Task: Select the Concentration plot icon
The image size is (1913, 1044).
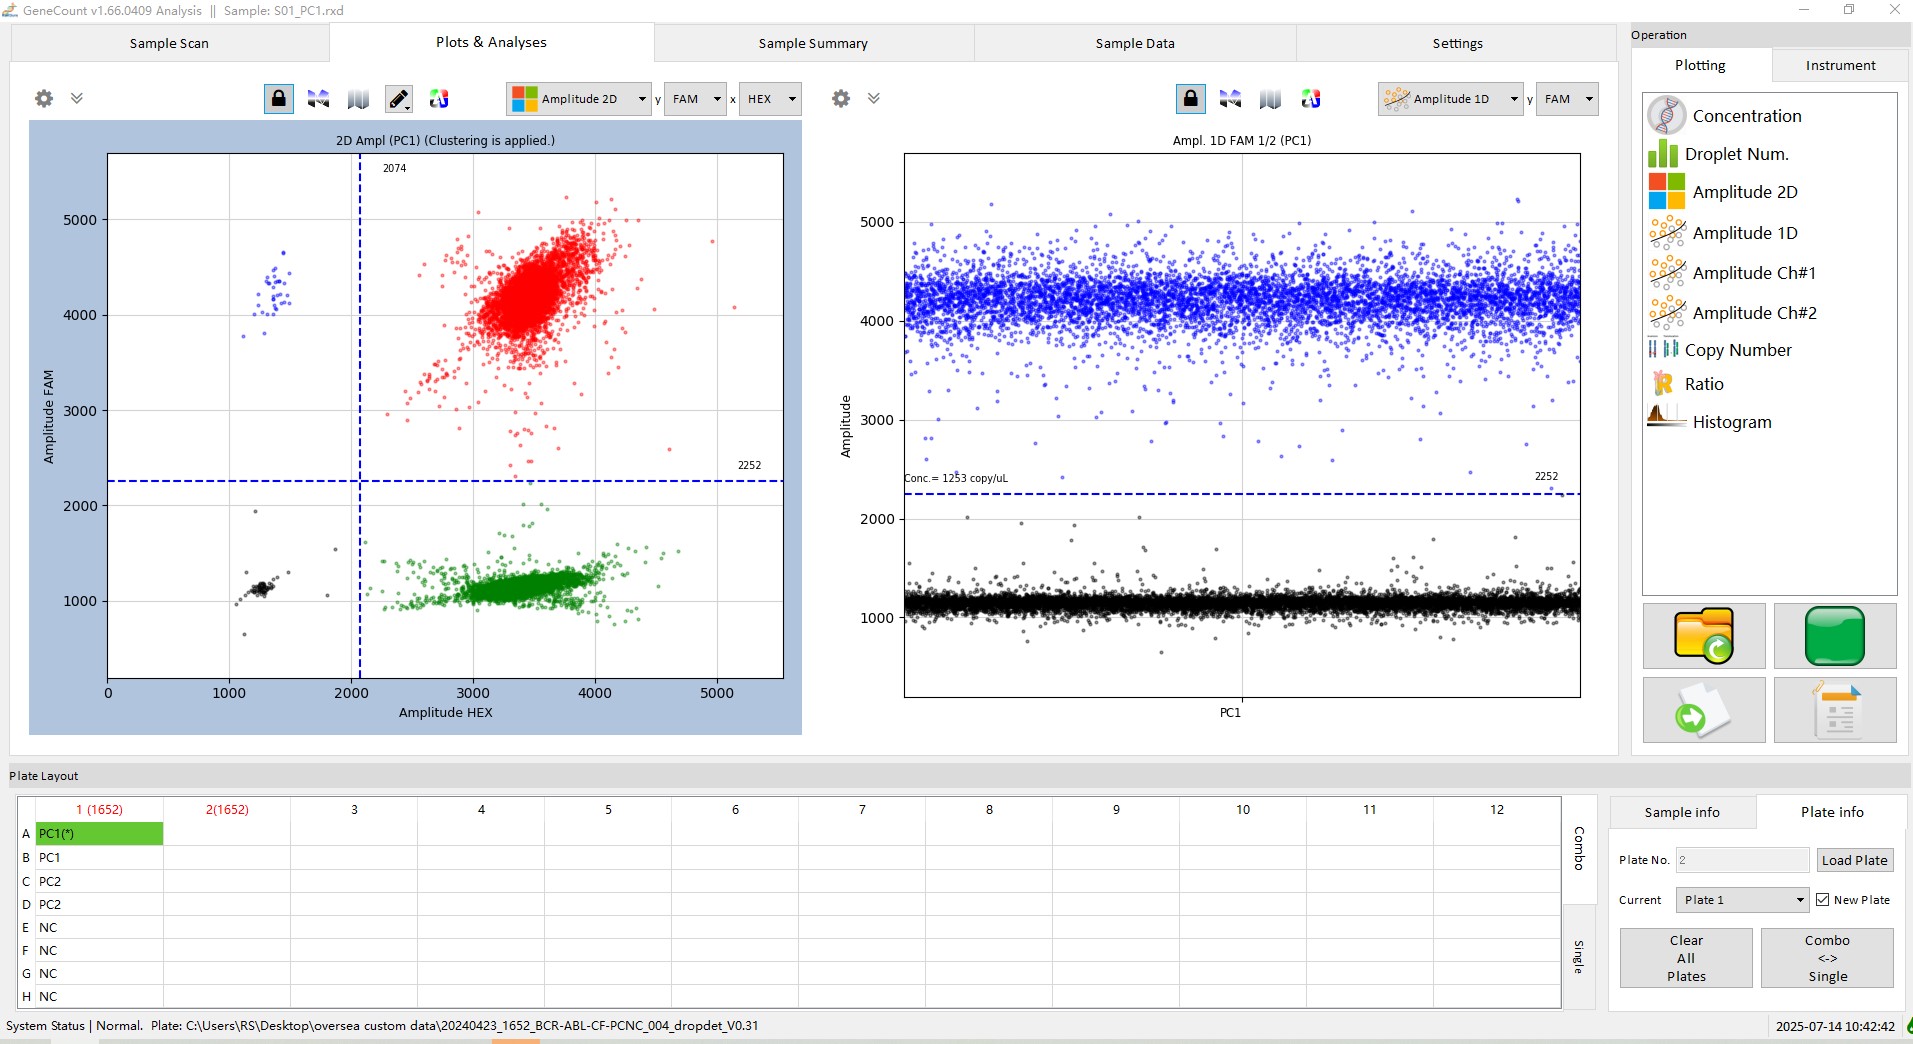Action: 1666,116
